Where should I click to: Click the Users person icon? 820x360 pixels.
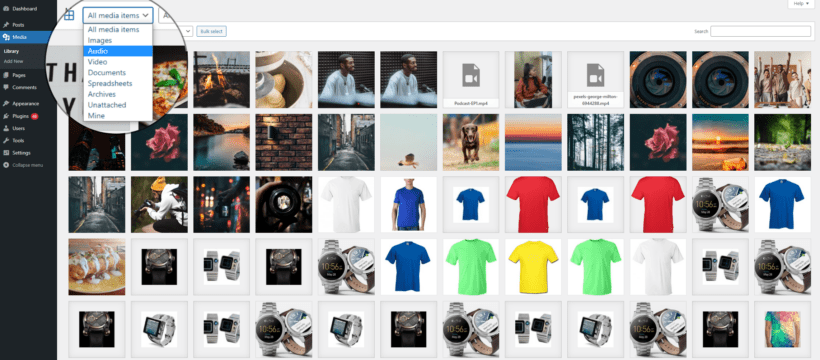[6, 128]
